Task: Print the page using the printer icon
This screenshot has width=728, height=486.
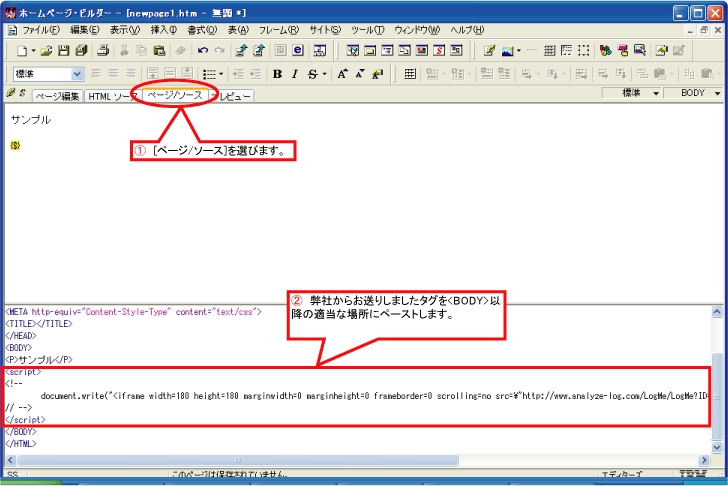Action: tap(103, 51)
